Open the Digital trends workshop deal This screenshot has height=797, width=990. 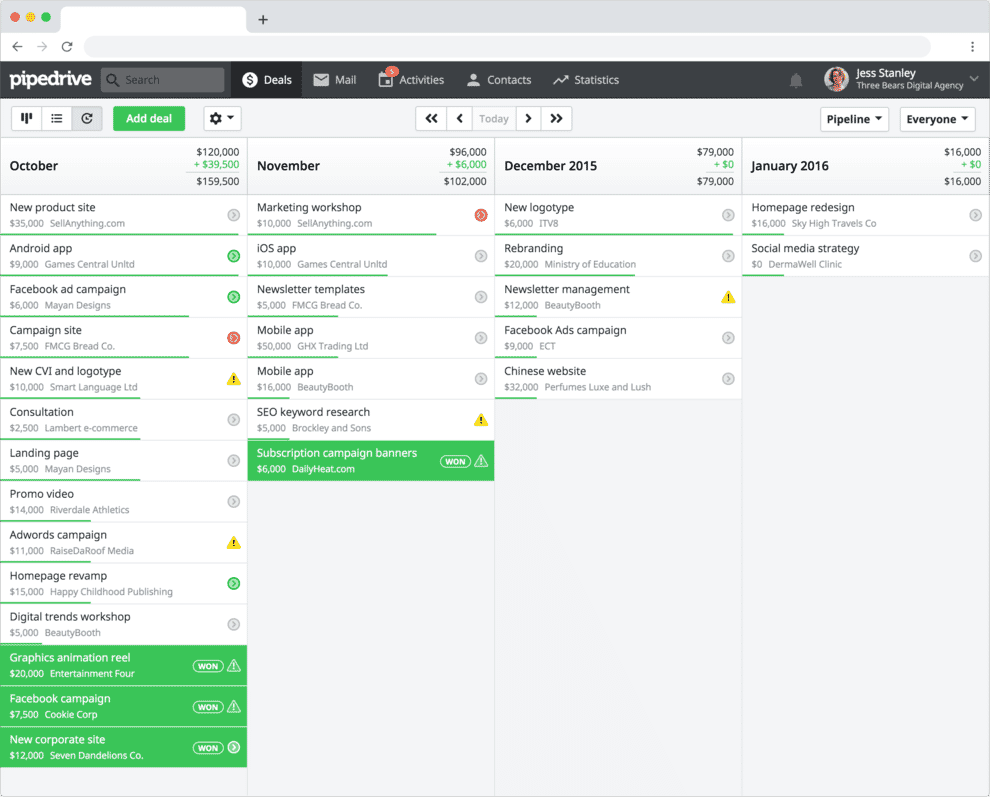124,625
